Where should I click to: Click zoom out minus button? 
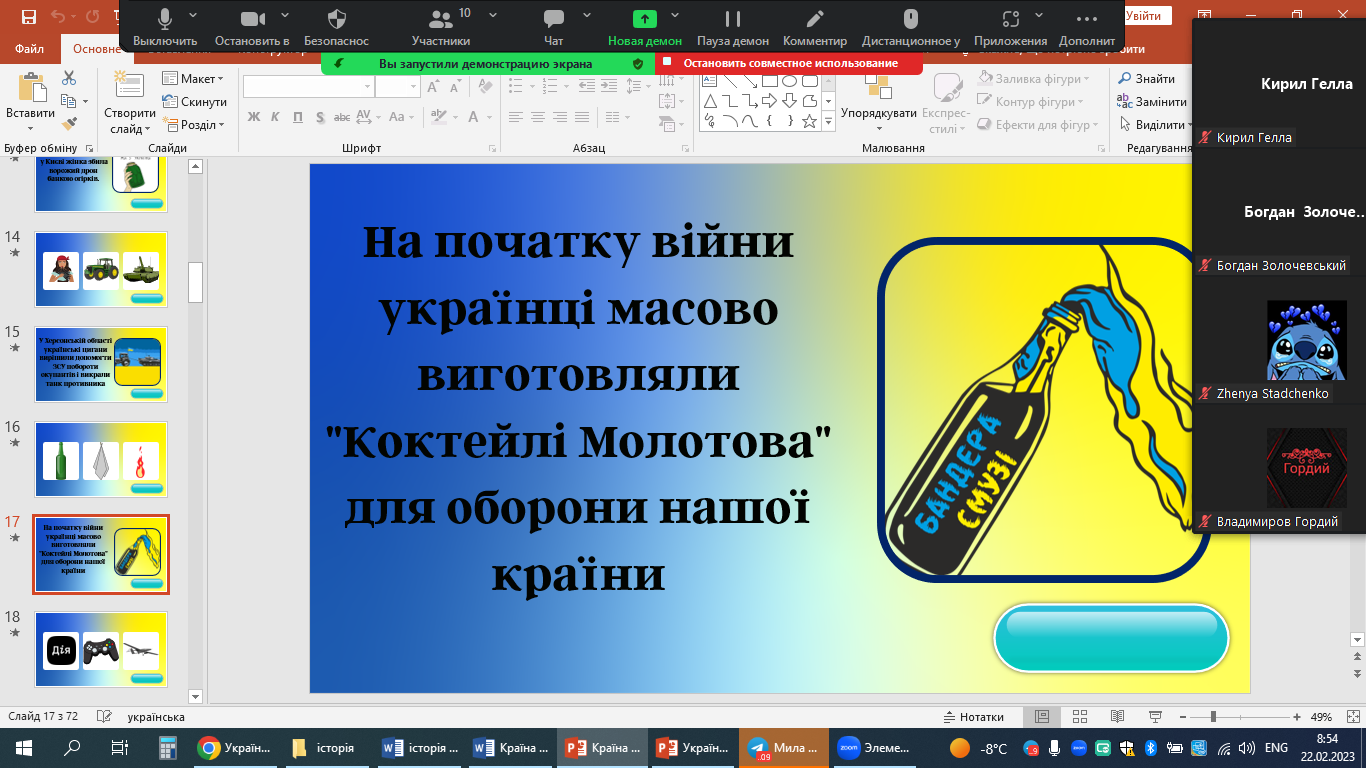(1183, 717)
